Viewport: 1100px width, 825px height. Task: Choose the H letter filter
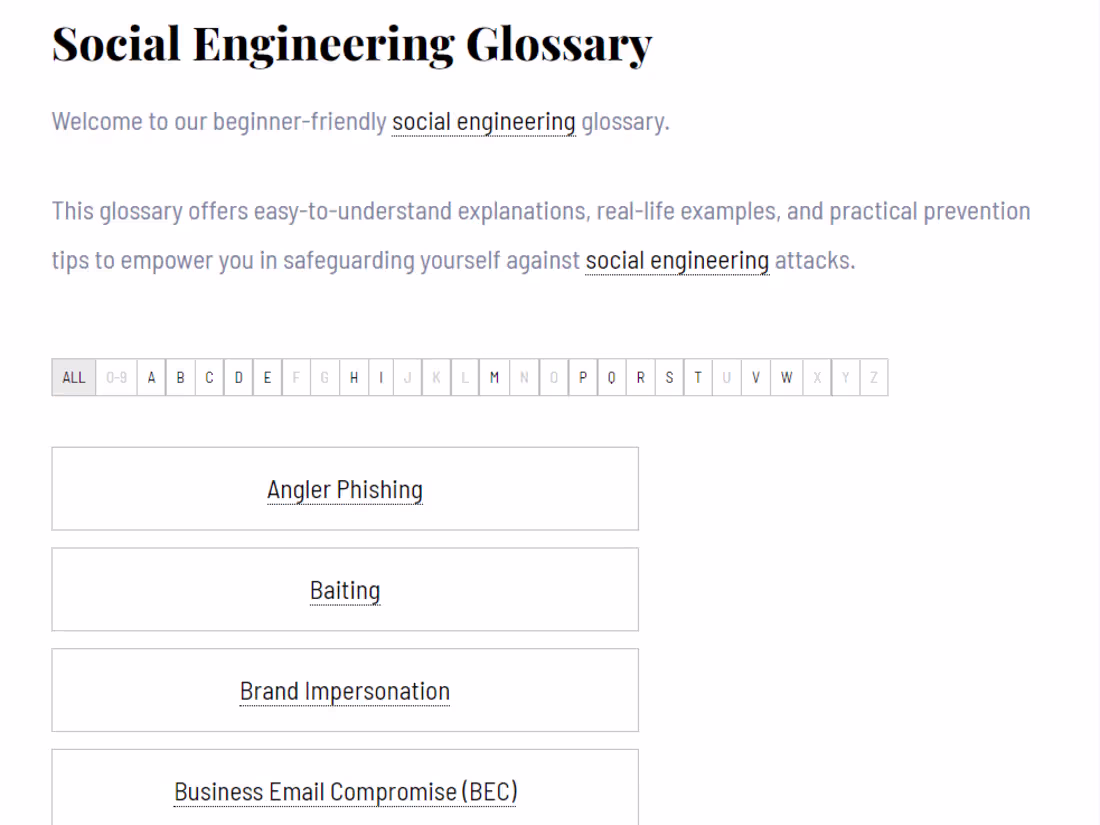tap(353, 377)
